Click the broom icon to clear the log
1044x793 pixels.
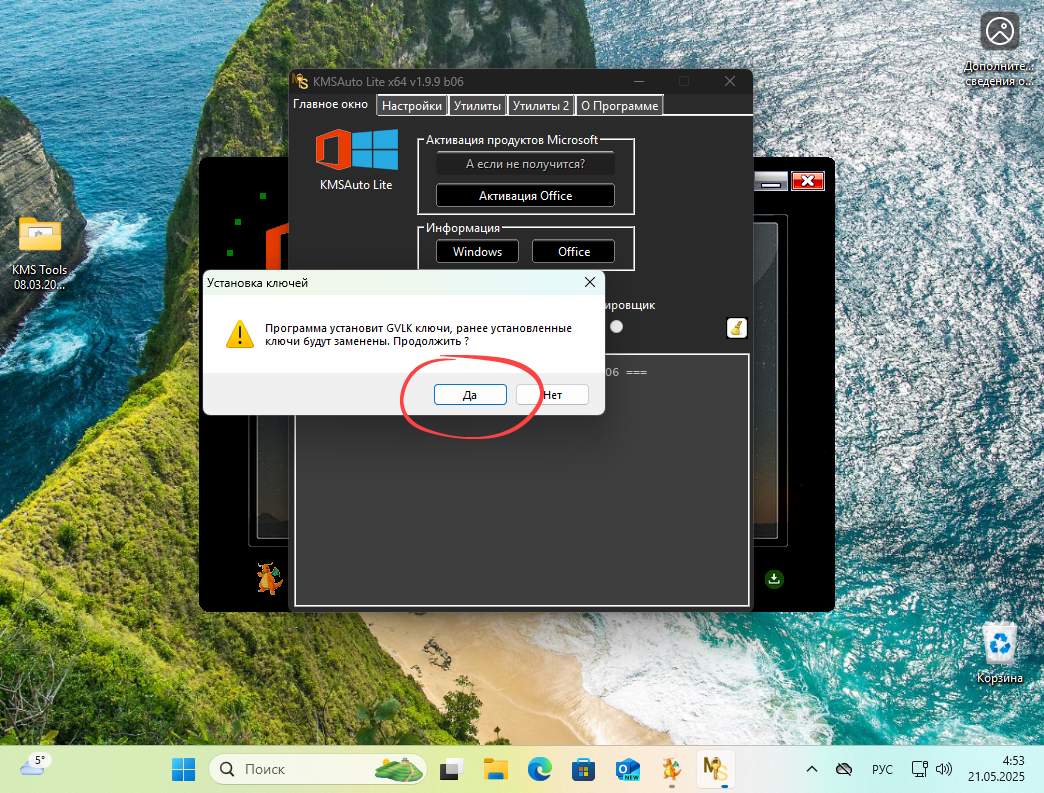point(737,328)
